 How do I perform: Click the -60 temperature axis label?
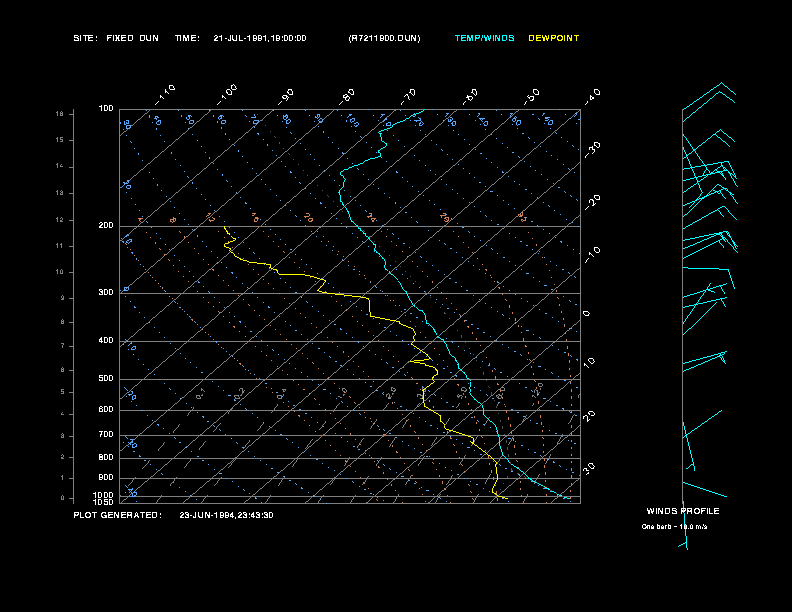470,97
